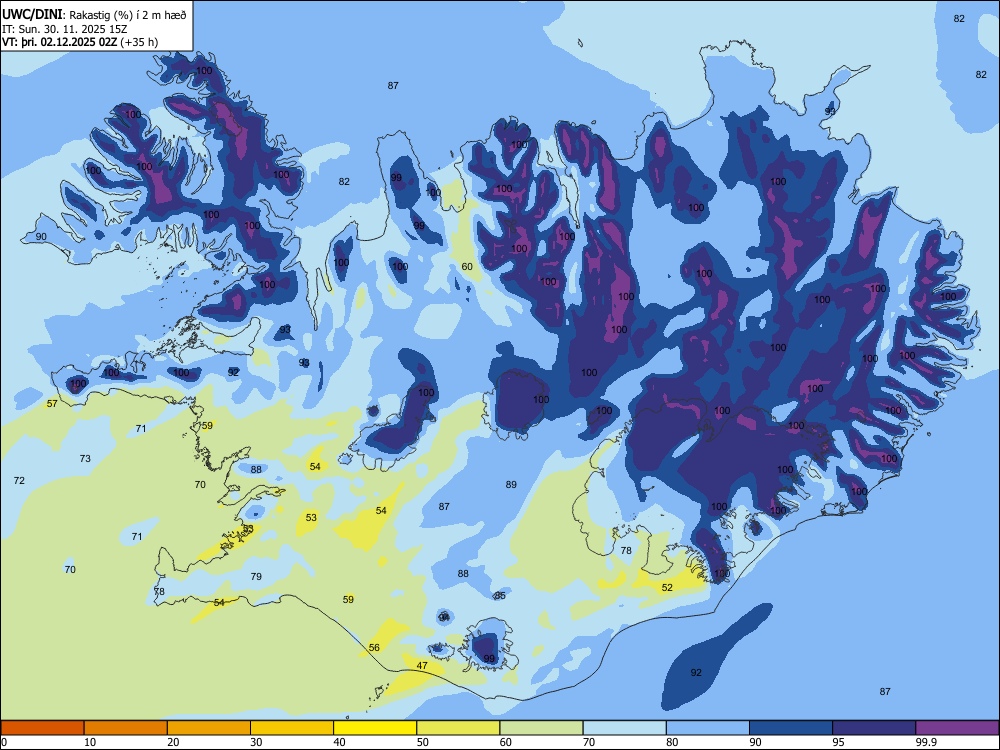Click the humidity value '89' in central Iceland

coord(511,485)
